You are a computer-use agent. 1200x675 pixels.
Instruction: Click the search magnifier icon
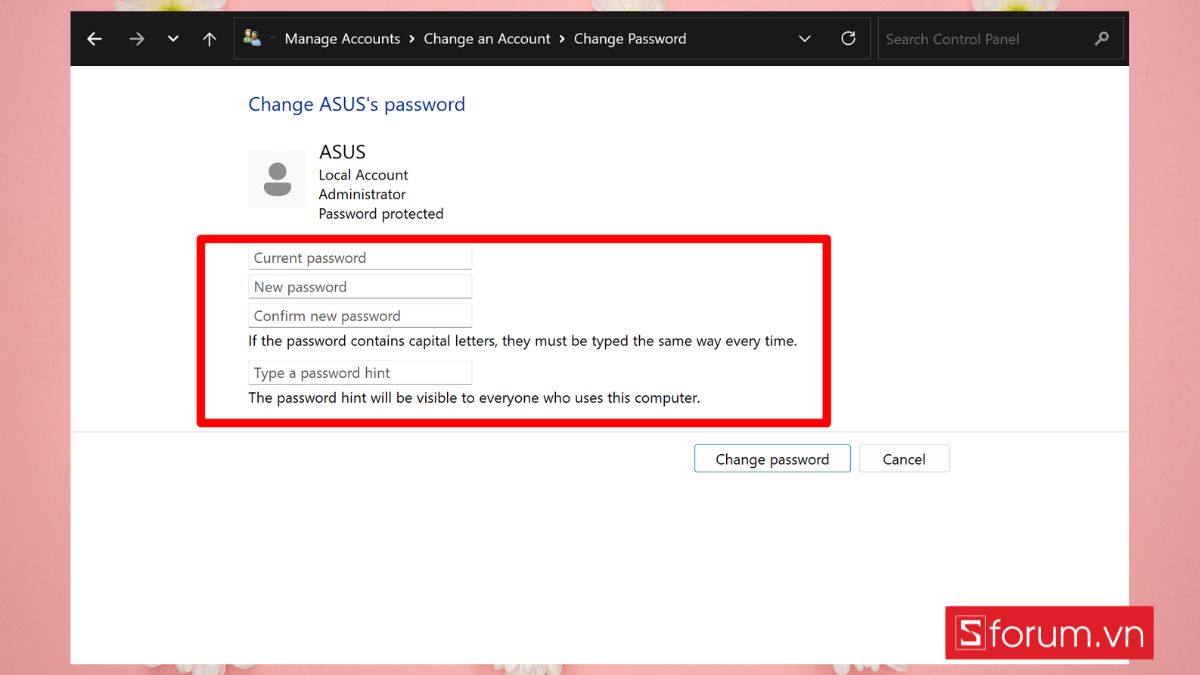click(1102, 39)
